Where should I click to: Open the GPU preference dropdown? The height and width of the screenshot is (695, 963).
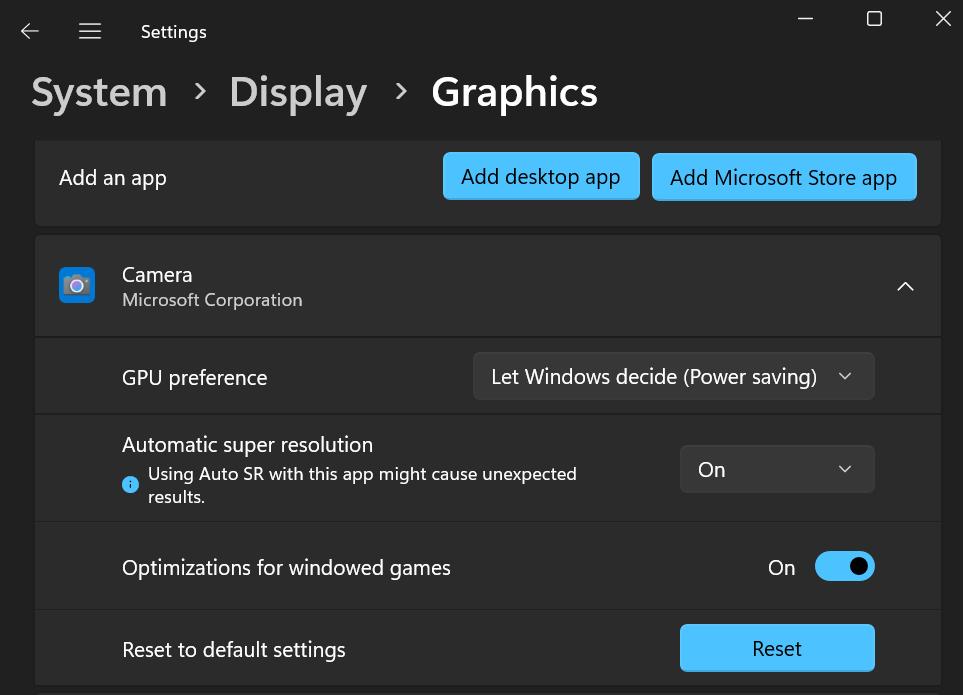click(x=673, y=376)
